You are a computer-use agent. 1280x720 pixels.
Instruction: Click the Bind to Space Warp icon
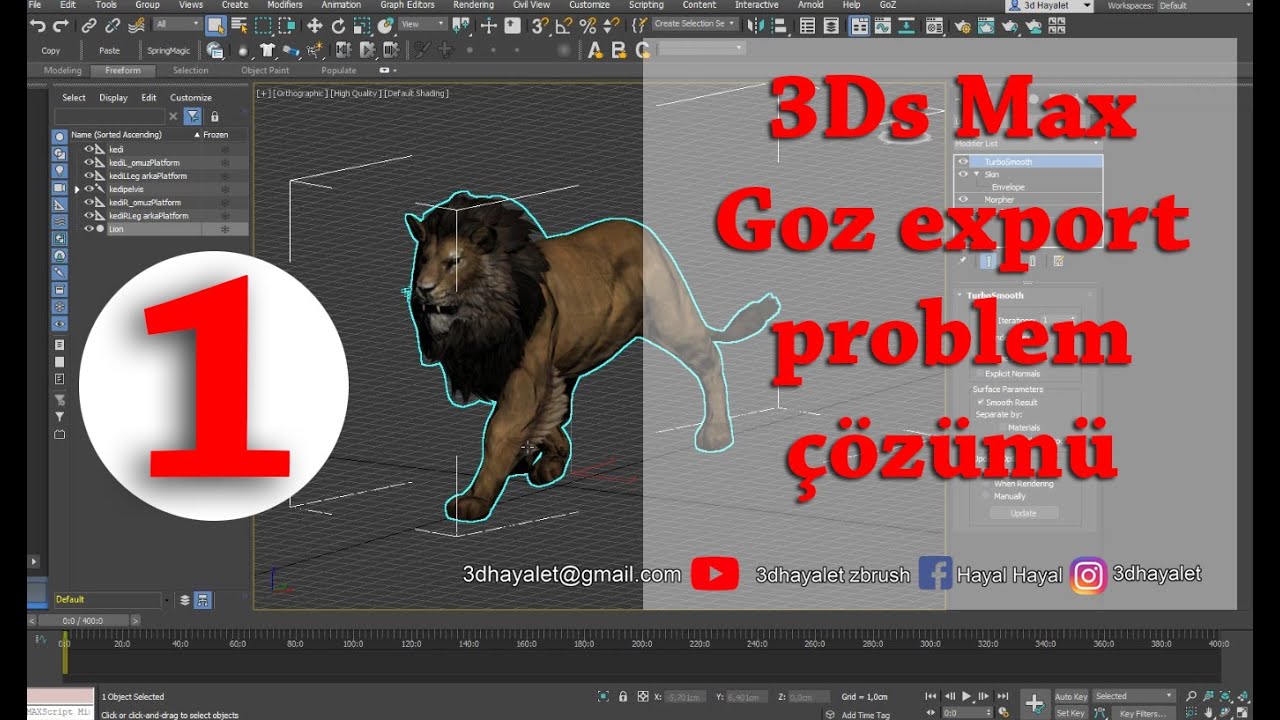click(x=138, y=25)
